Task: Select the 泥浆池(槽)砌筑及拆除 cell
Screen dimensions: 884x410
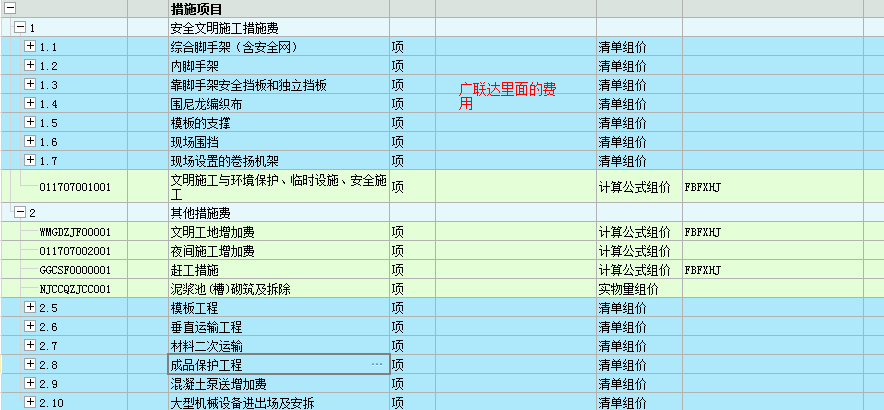Action: [279, 289]
